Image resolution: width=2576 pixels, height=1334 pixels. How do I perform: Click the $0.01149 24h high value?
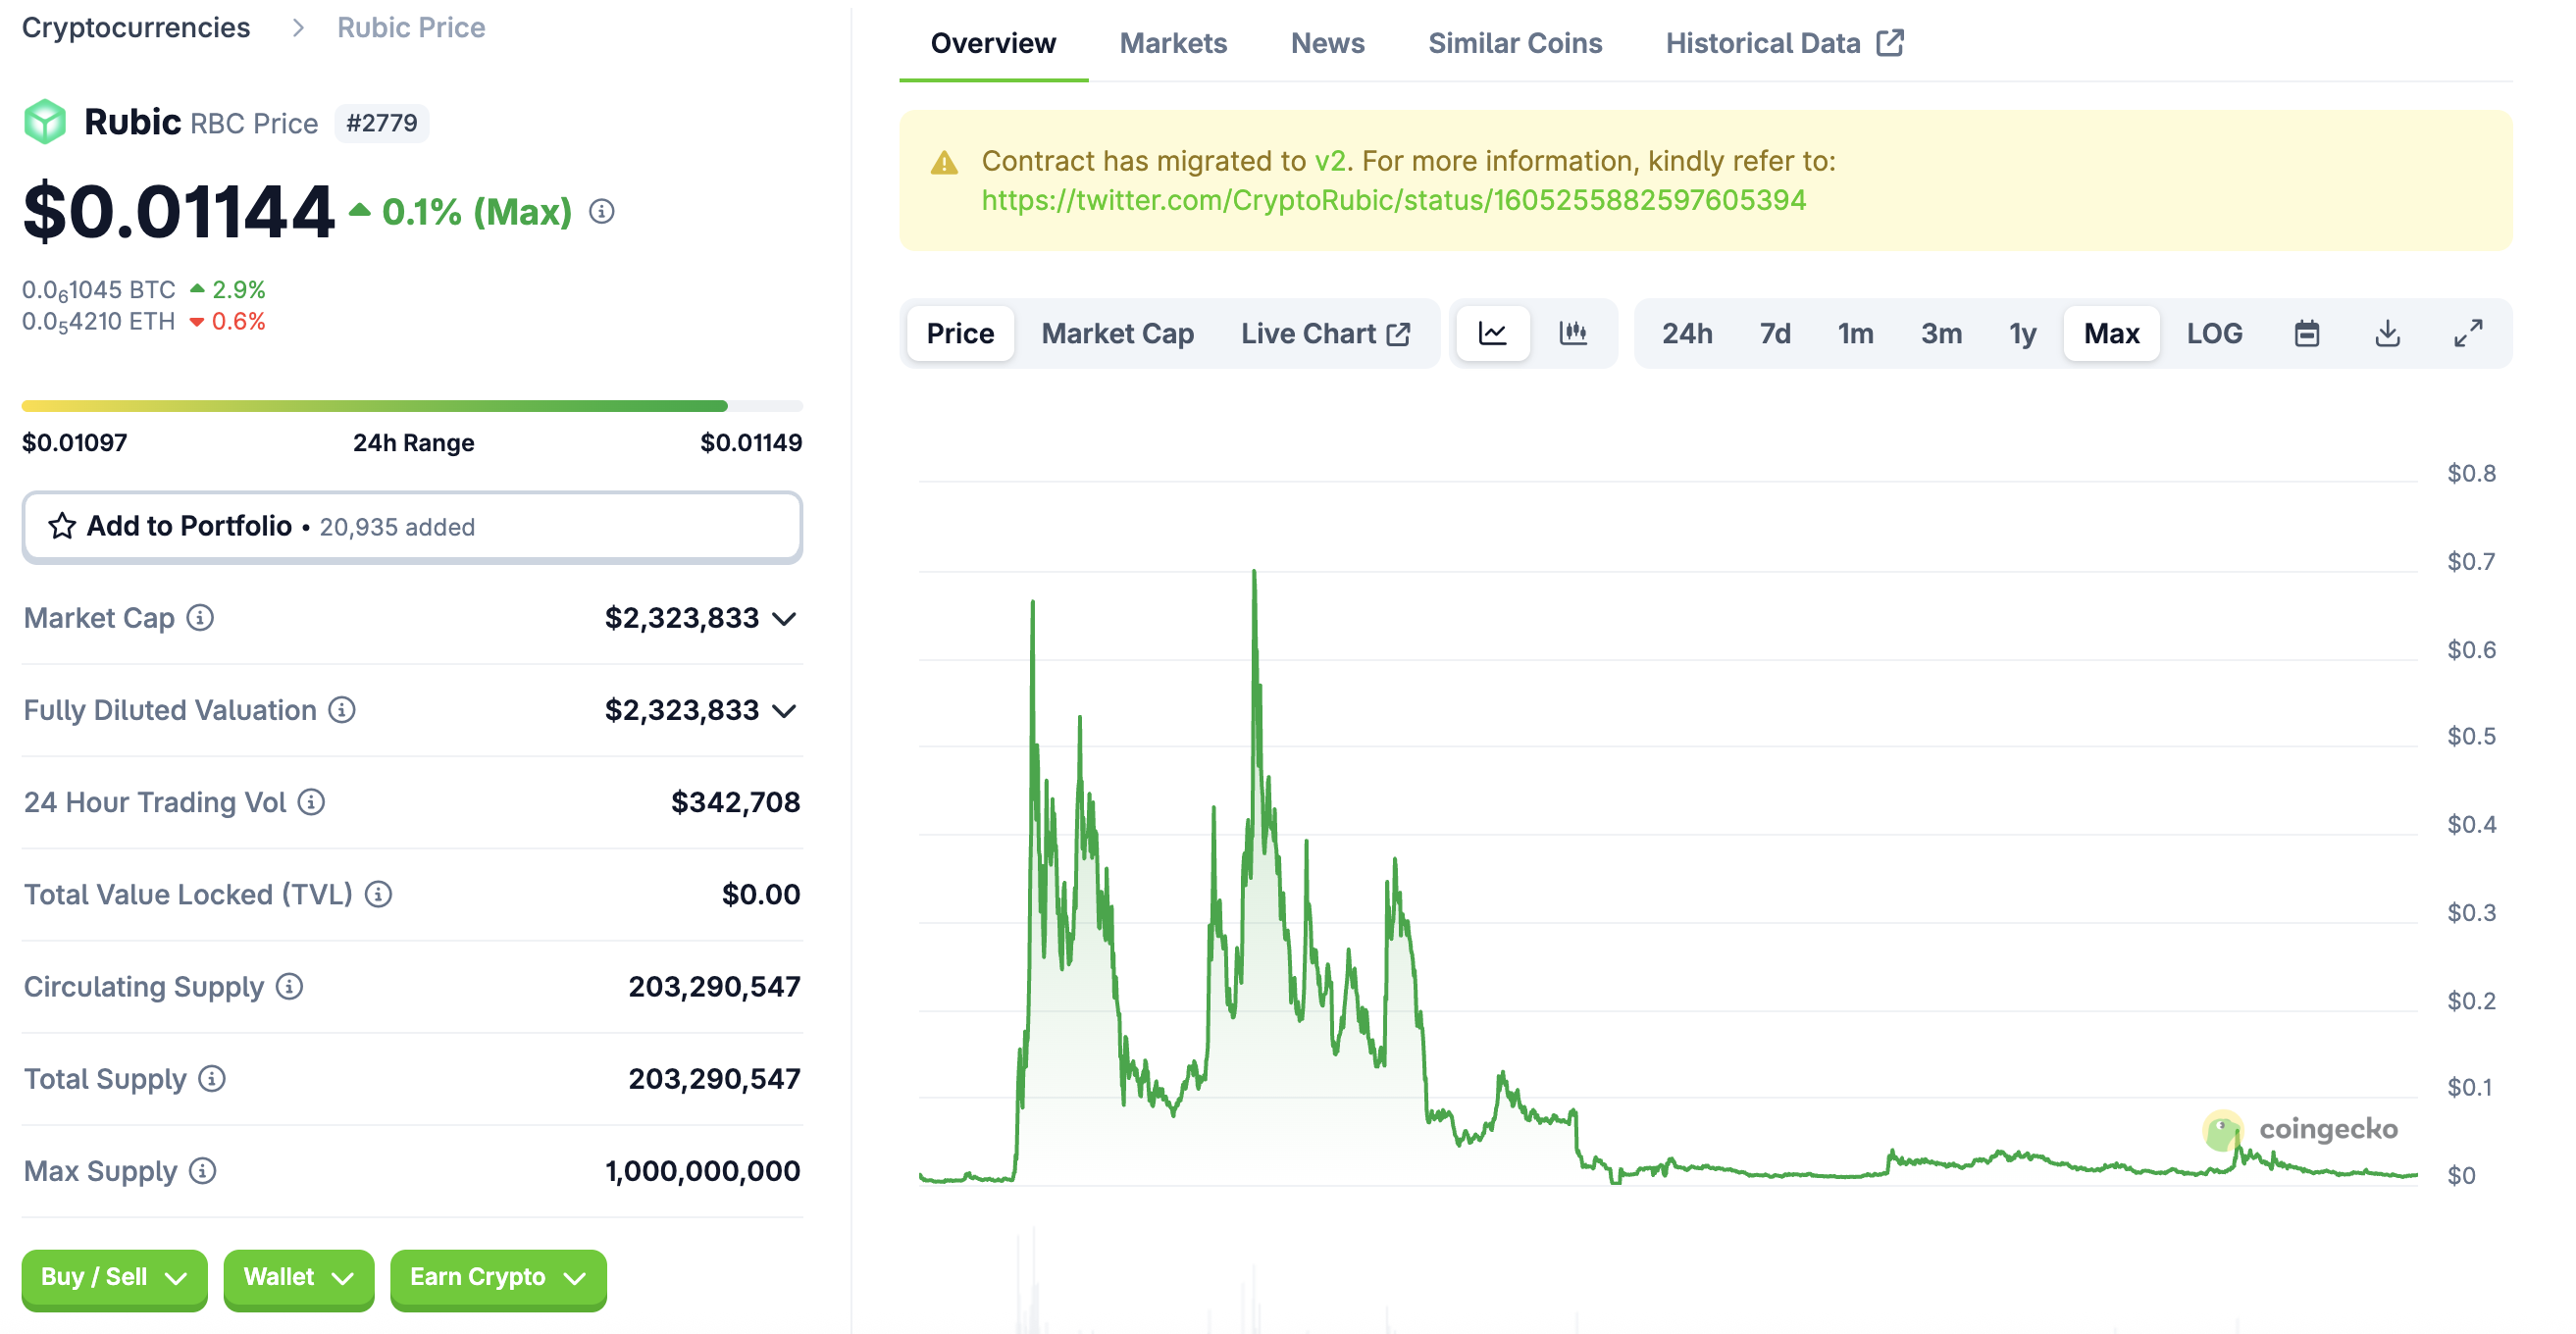pyautogui.click(x=751, y=443)
